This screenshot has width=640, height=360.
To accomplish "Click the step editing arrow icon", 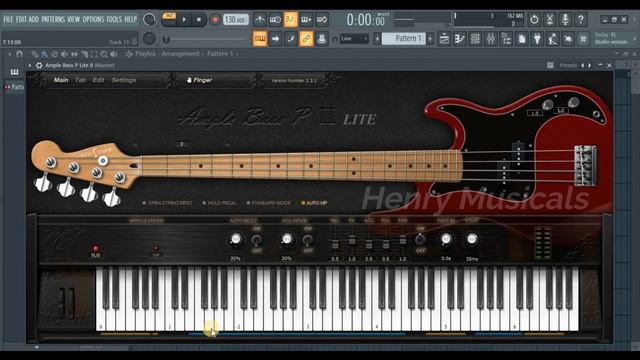I will 275,39.
